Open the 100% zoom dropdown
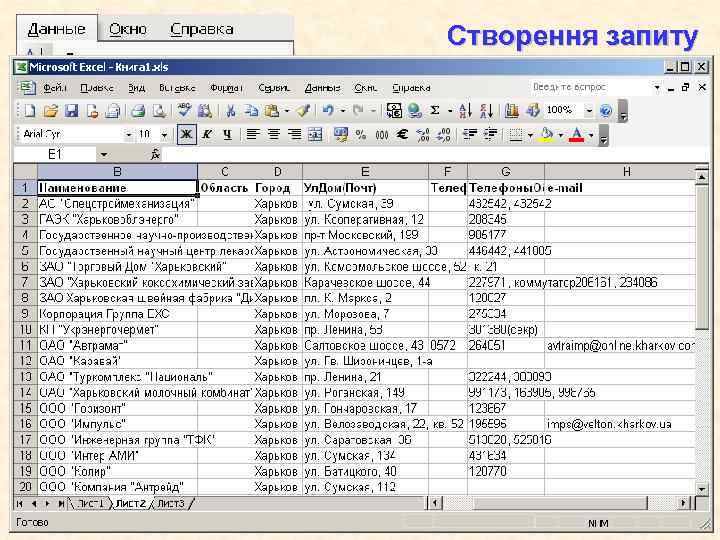This screenshot has width=720, height=540. 589,111
